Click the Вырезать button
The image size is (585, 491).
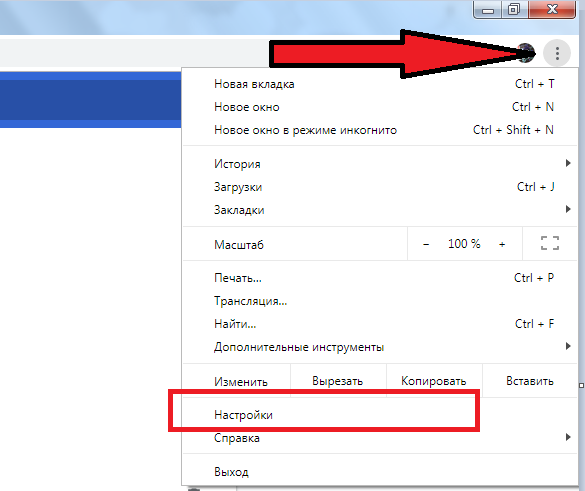pos(338,381)
